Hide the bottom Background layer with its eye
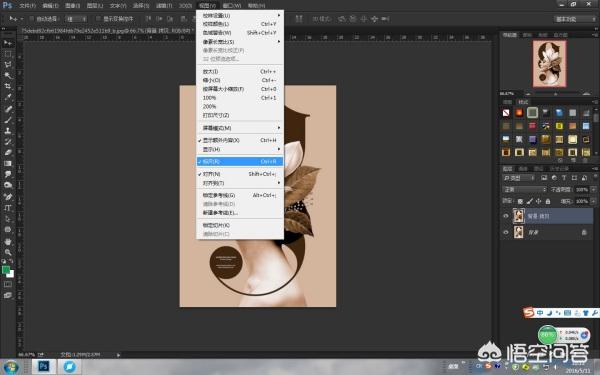Screen dimensions: 600x375 point(506,232)
